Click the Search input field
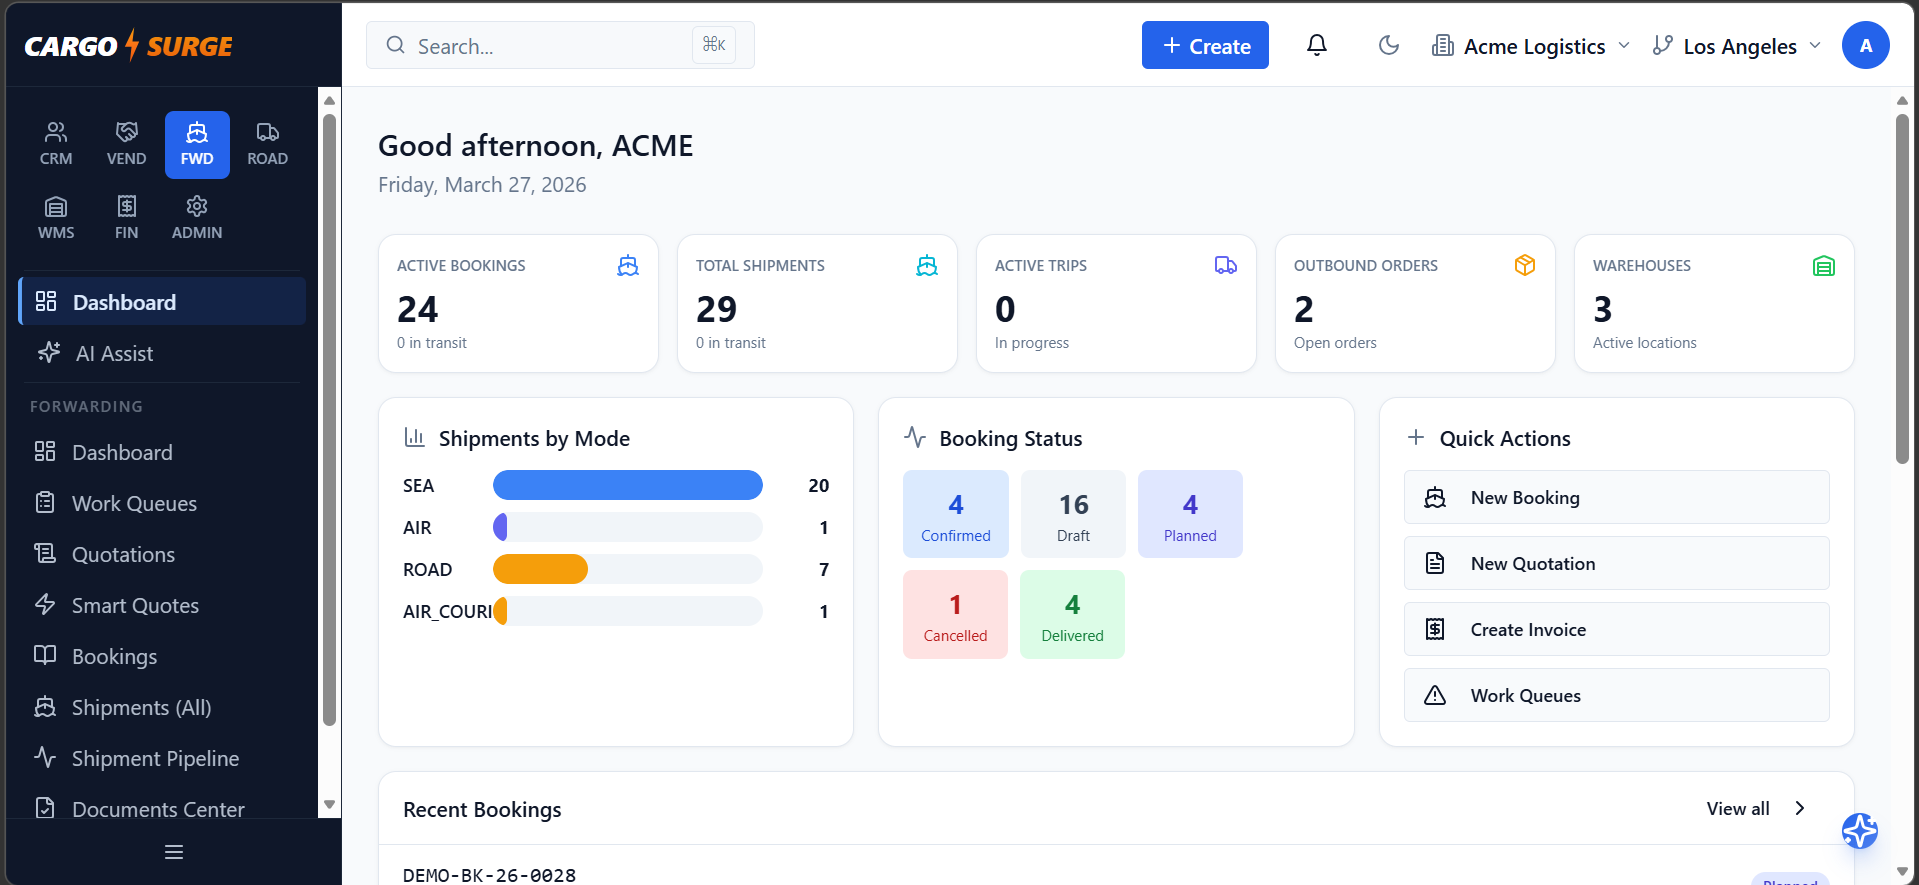Screen dimensions: 1919x885 point(560,45)
